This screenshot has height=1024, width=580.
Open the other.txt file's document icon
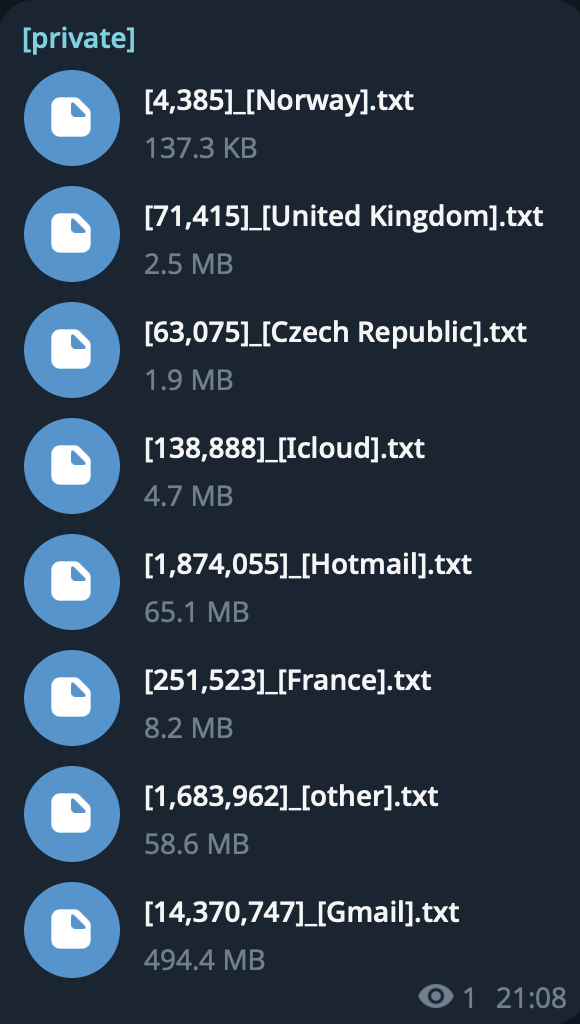(x=72, y=814)
